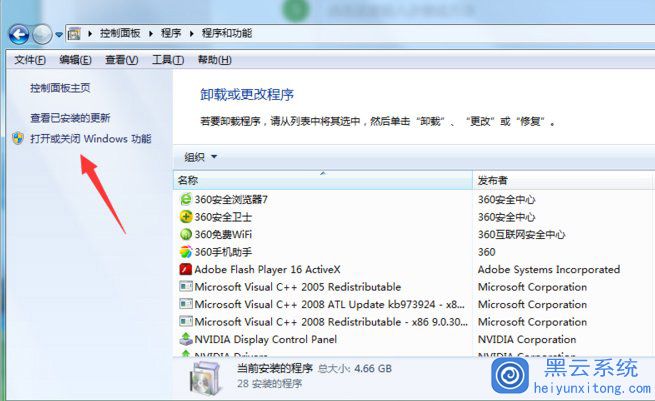This screenshot has width=655, height=401.
Task: Select the 360安全浏览器7 program name
Action: [231, 200]
